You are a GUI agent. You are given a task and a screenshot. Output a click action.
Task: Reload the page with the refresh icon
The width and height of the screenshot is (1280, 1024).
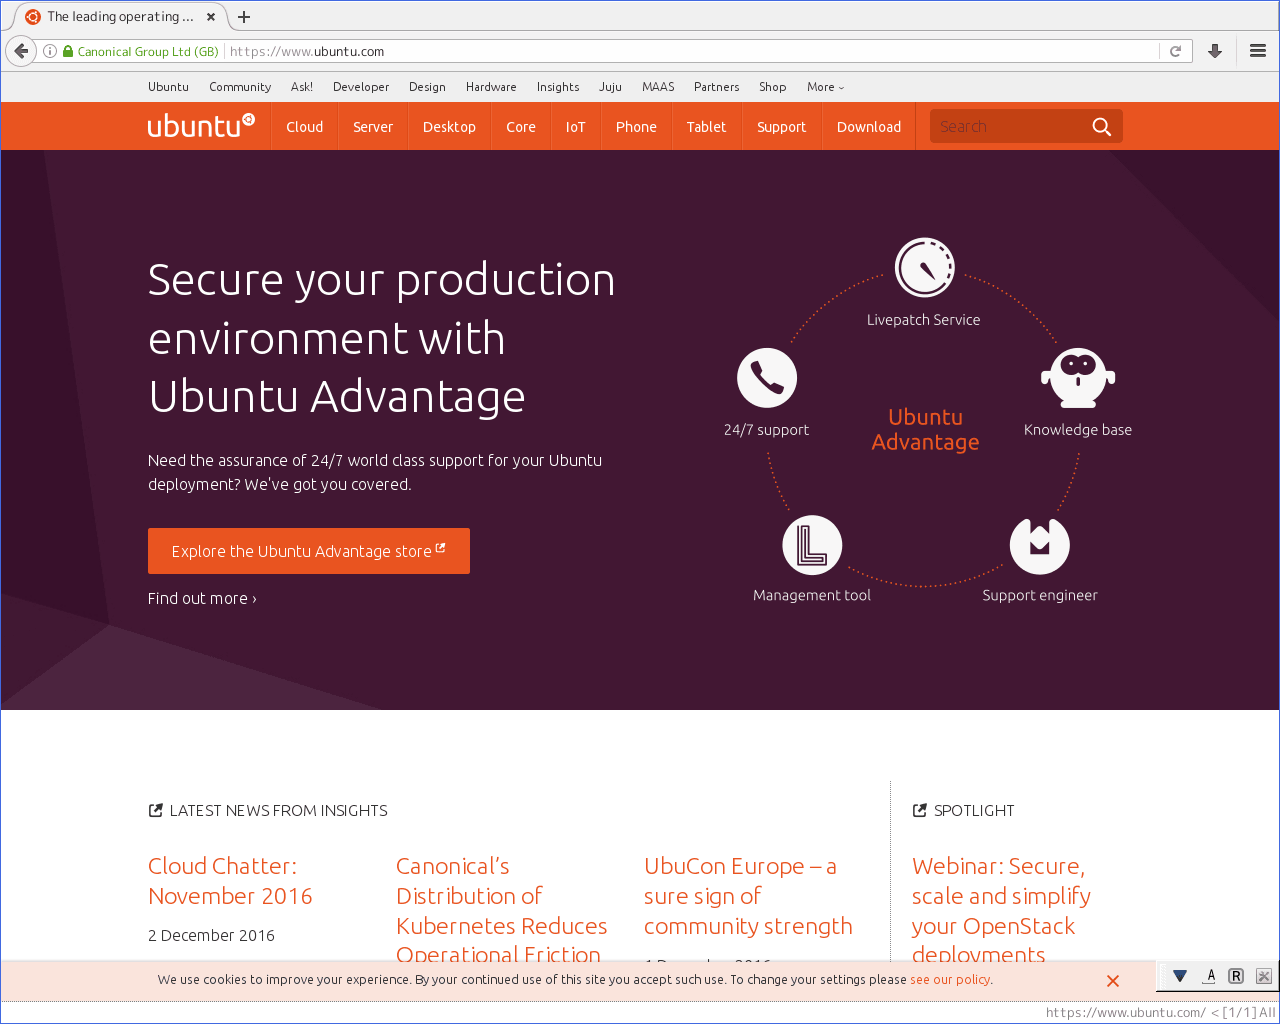(x=1176, y=51)
